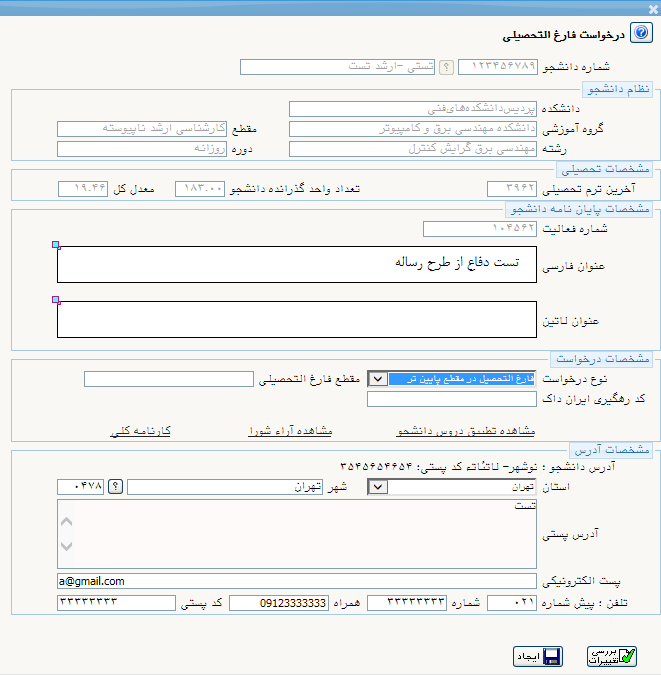The image size is (661, 675).
Task: Click تعداد واحد گذرانده دانشجو field
Action: click(200, 189)
